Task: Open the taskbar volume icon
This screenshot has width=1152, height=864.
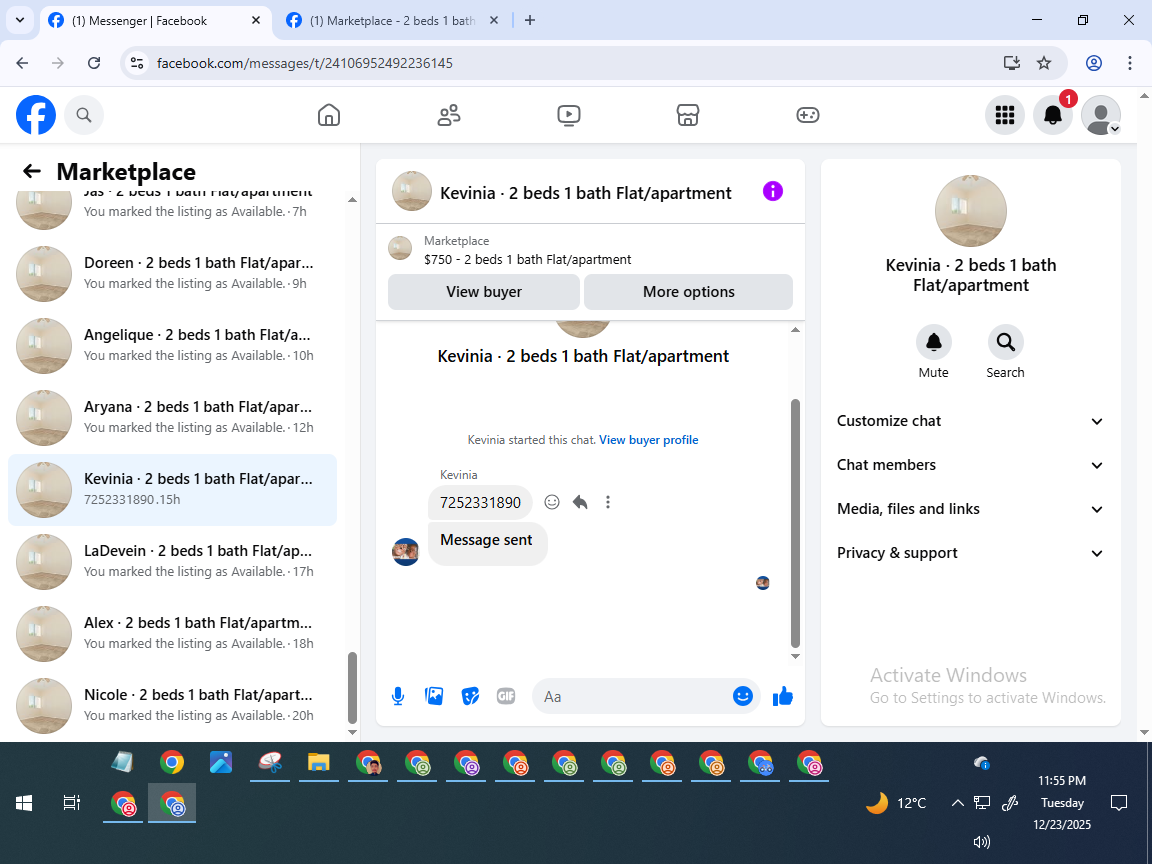Action: coord(981,842)
